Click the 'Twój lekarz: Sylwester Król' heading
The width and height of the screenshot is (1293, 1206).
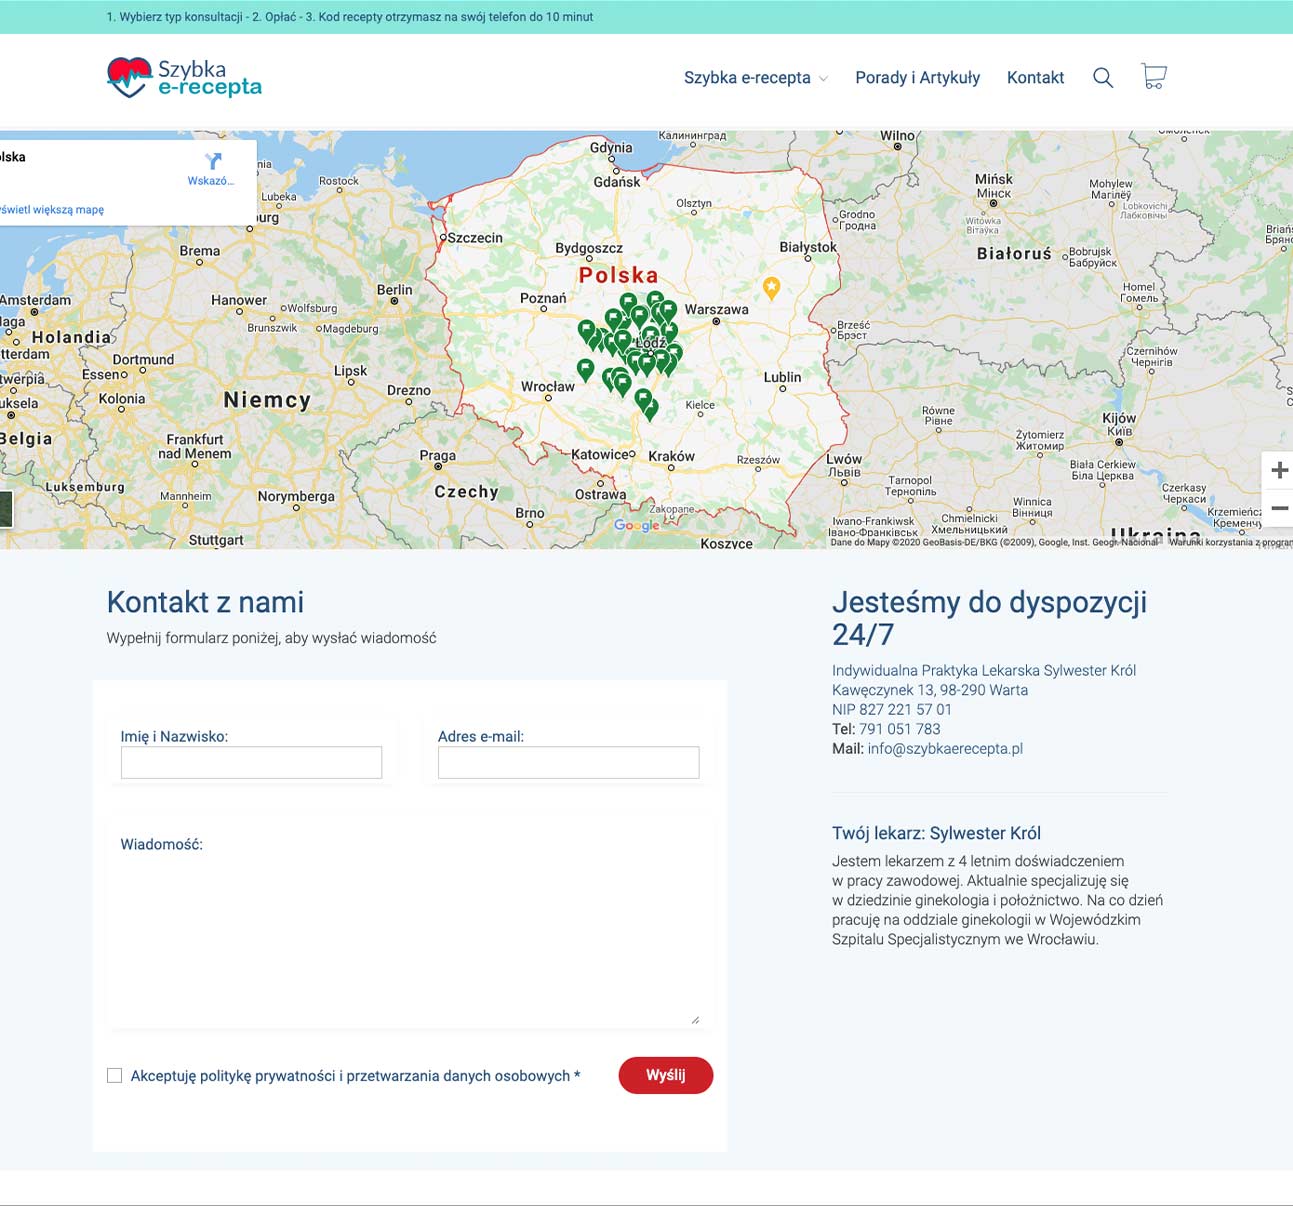pyautogui.click(x=936, y=833)
